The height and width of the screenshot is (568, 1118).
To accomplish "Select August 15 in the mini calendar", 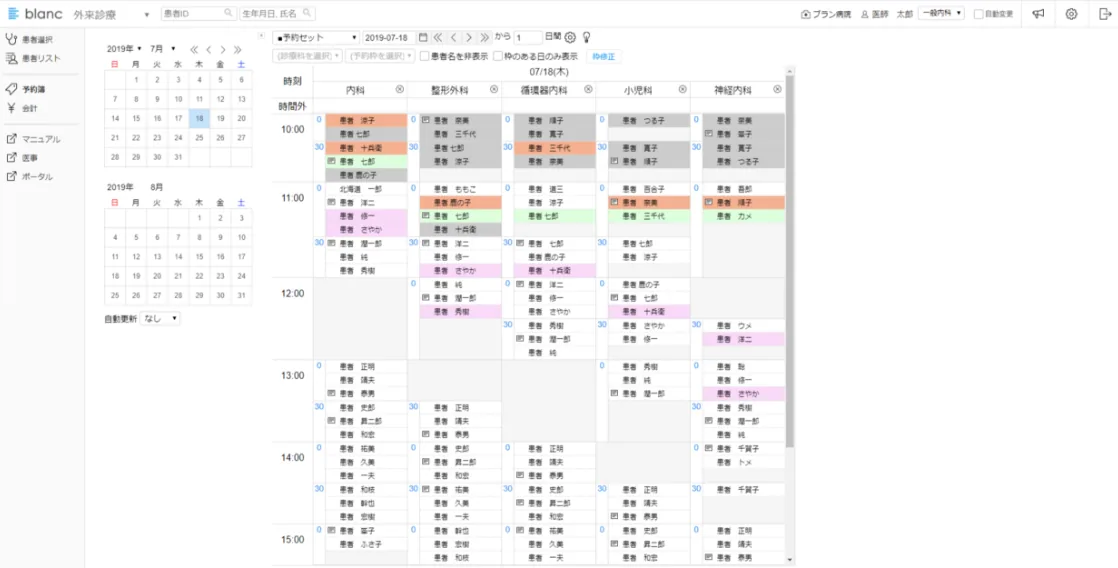I will (200, 256).
